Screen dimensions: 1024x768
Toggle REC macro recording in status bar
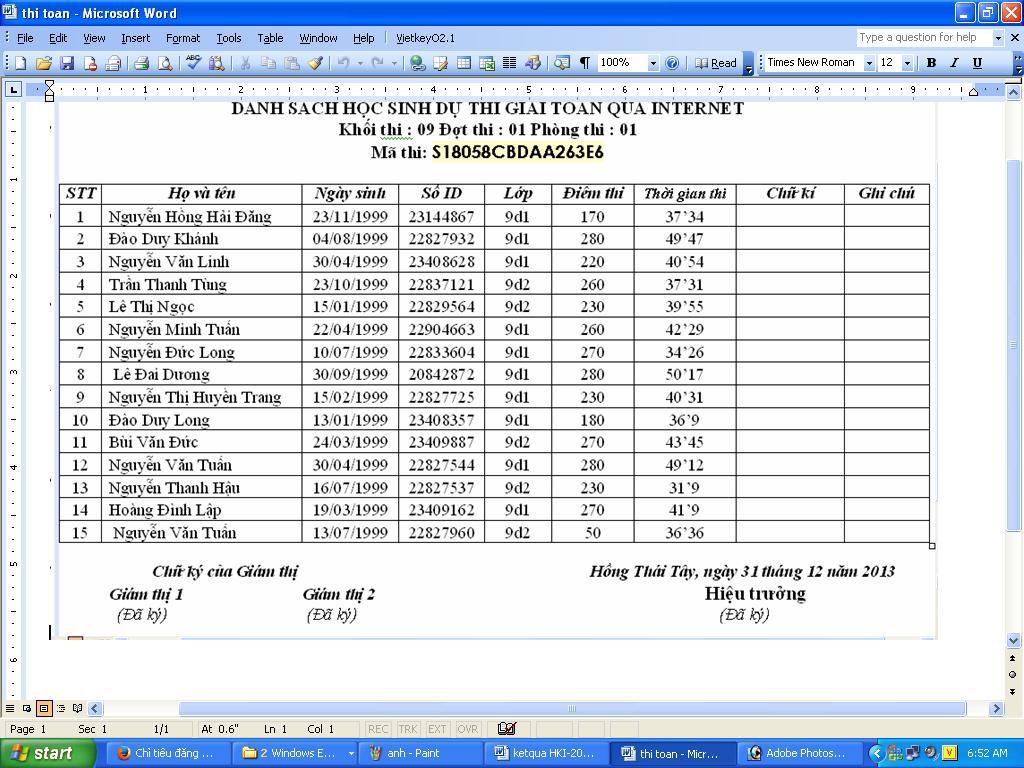pos(377,729)
